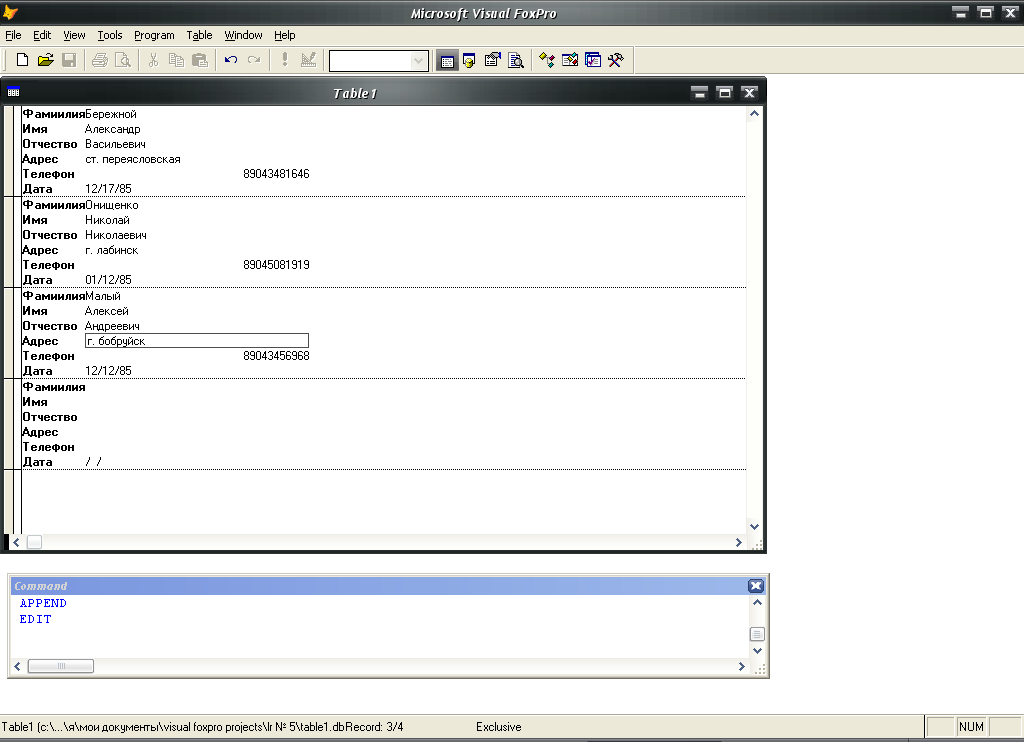Click phone number 89043456968
The image size is (1024, 742).
[x=276, y=356]
